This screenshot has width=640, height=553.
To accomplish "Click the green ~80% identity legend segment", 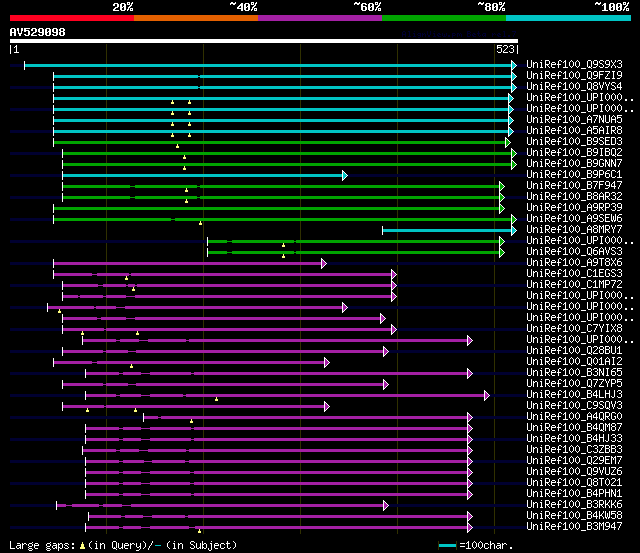I will pyautogui.click(x=444, y=18).
